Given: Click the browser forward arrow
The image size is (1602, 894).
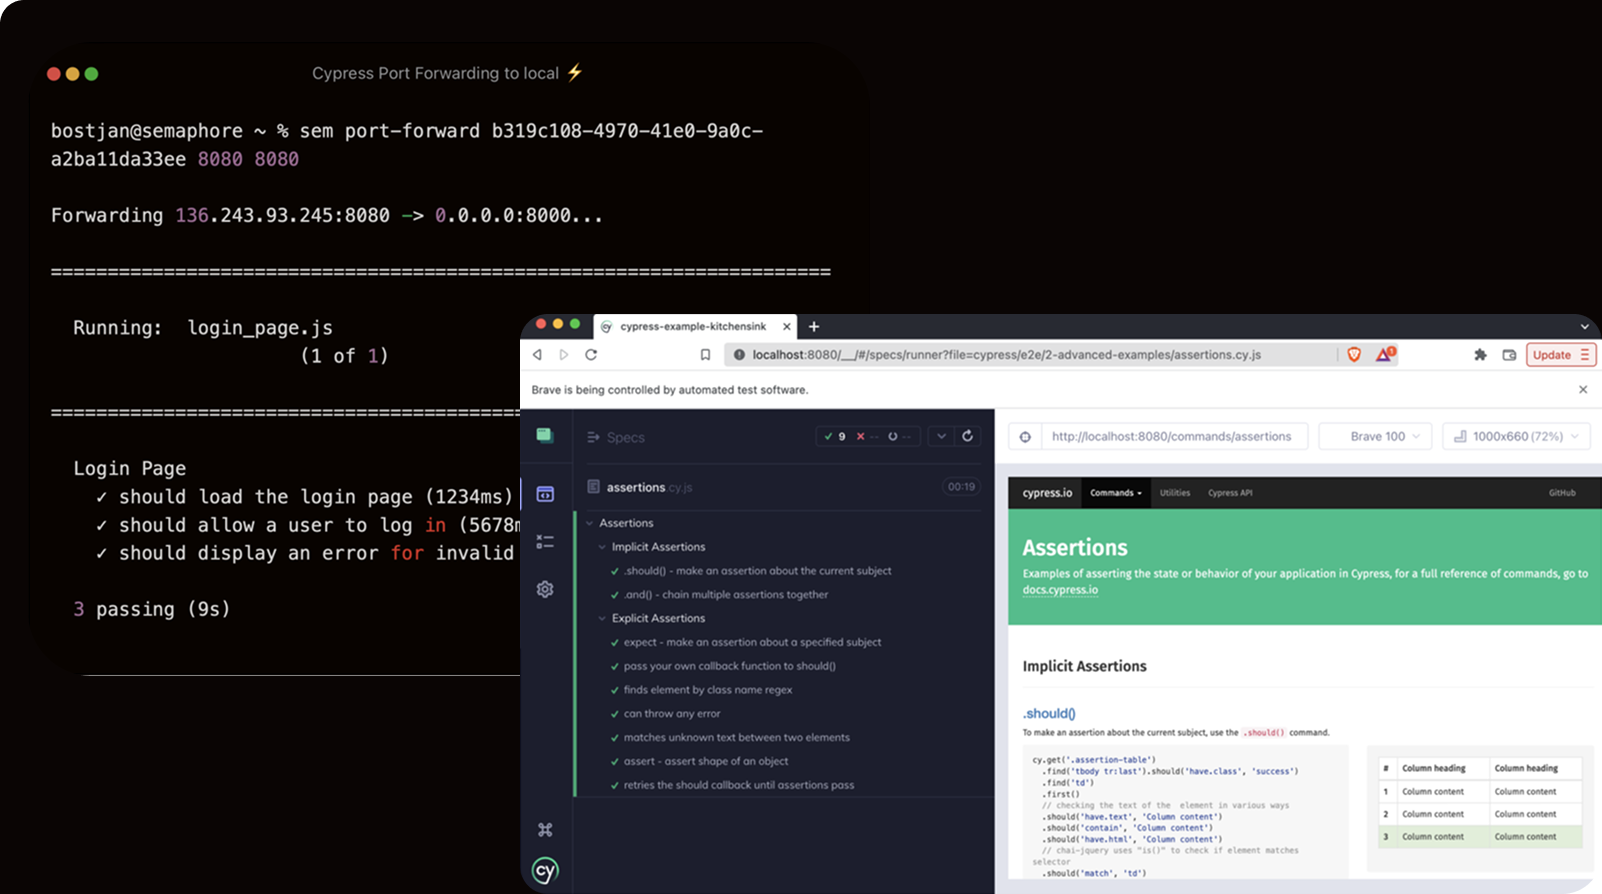Looking at the screenshot, I should pyautogui.click(x=564, y=355).
